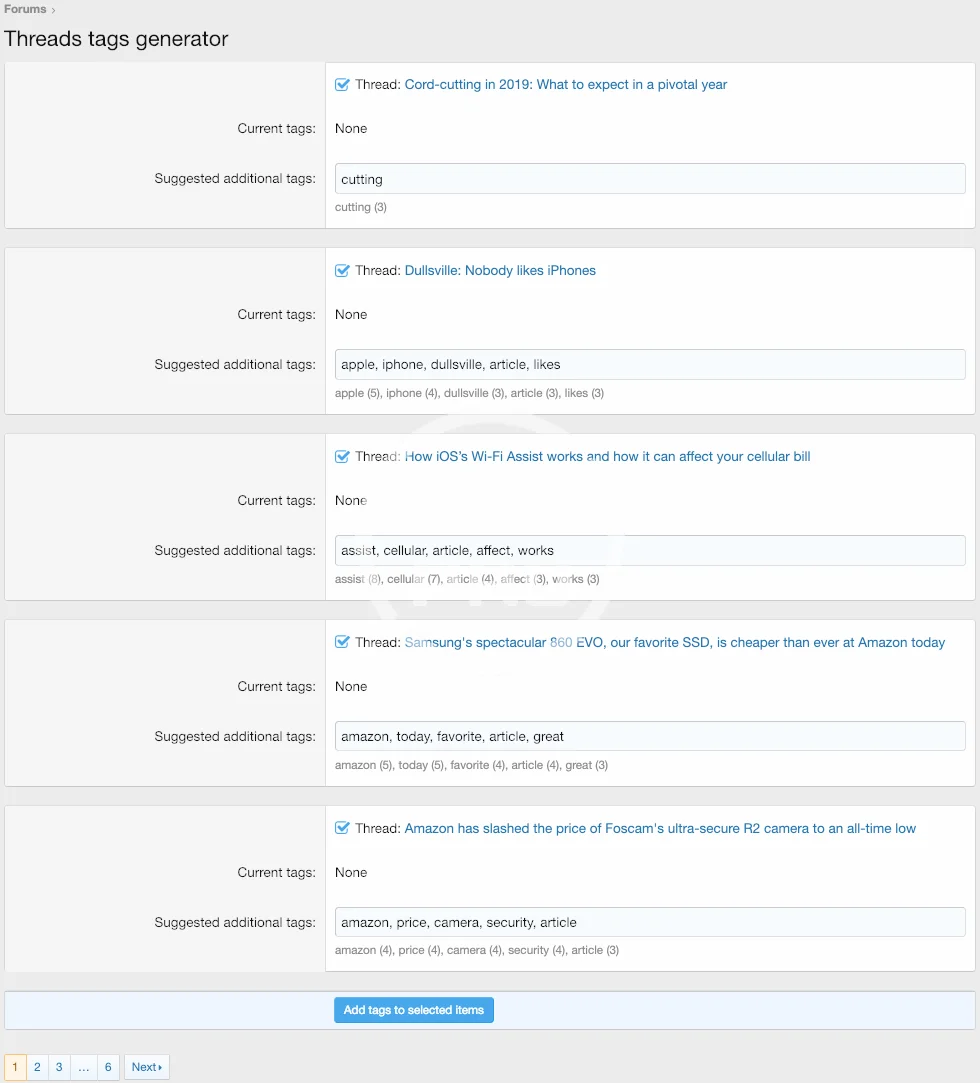Open Dullsville: Nobody likes iPhones thread

[500, 271]
